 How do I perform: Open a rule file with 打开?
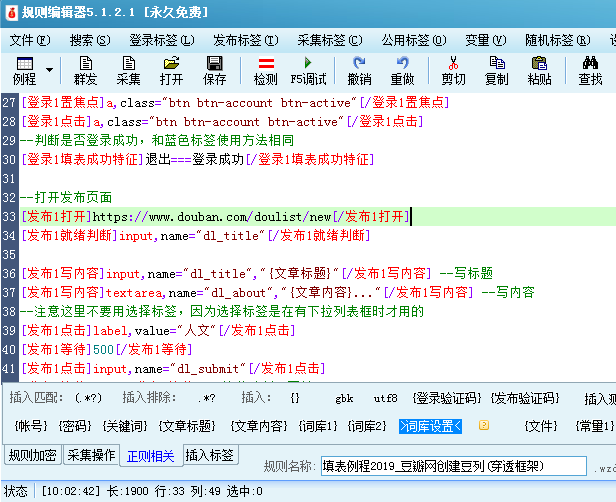pos(171,71)
